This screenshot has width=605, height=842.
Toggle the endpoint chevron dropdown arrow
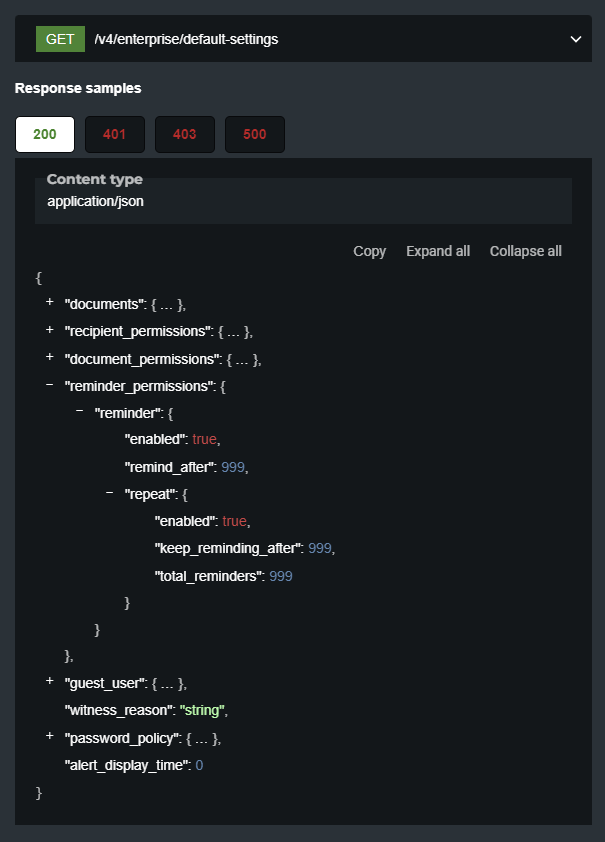(576, 39)
